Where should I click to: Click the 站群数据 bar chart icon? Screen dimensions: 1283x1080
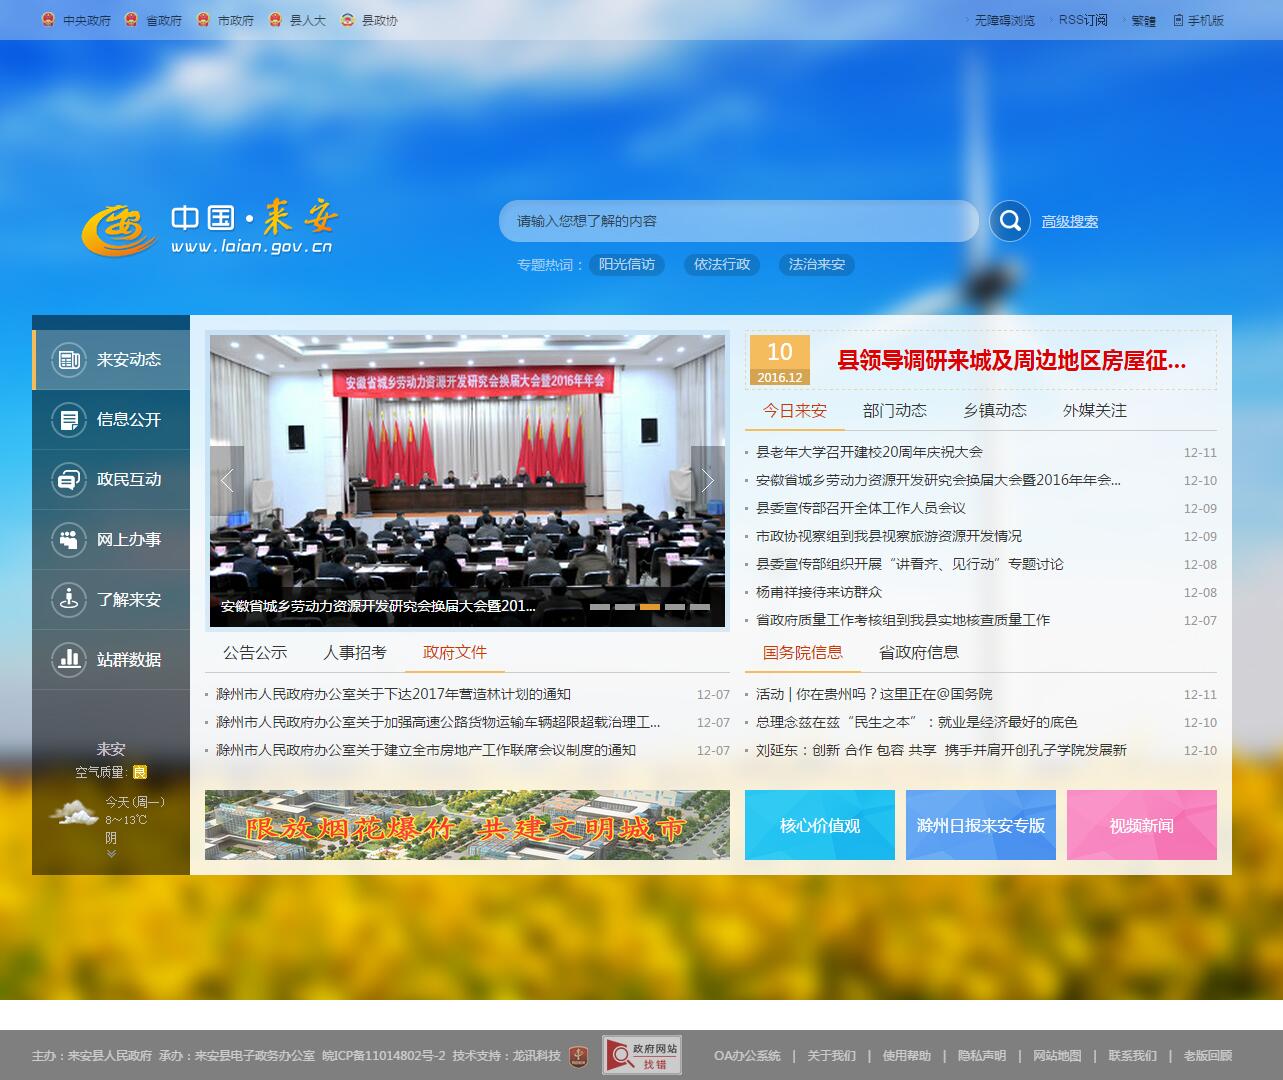(x=69, y=660)
